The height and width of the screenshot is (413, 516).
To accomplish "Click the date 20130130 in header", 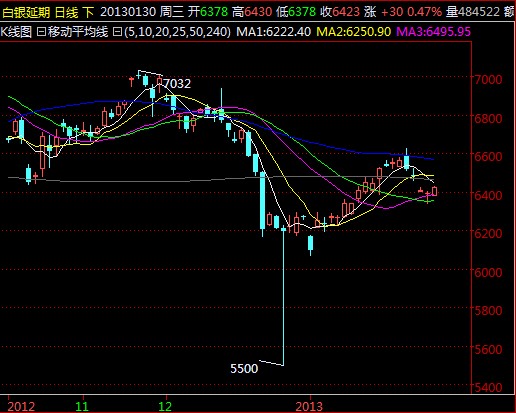I will click(128, 12).
